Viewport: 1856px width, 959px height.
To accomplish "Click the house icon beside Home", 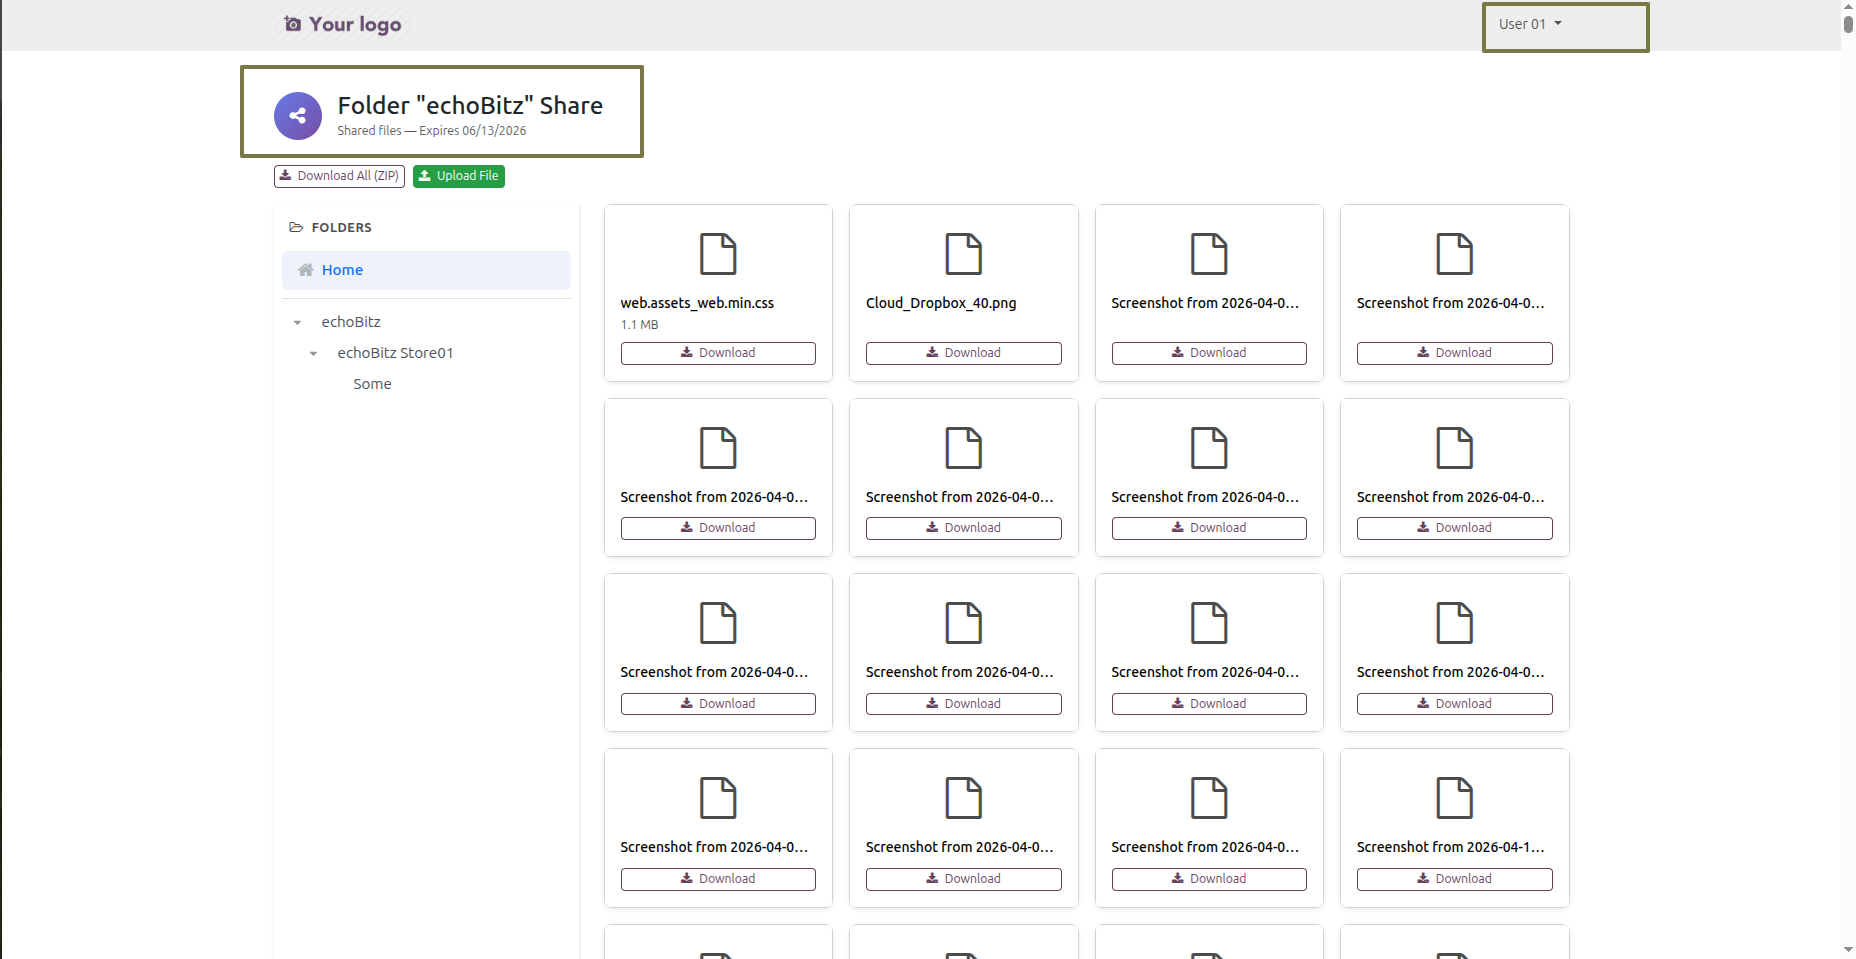I will (x=306, y=270).
